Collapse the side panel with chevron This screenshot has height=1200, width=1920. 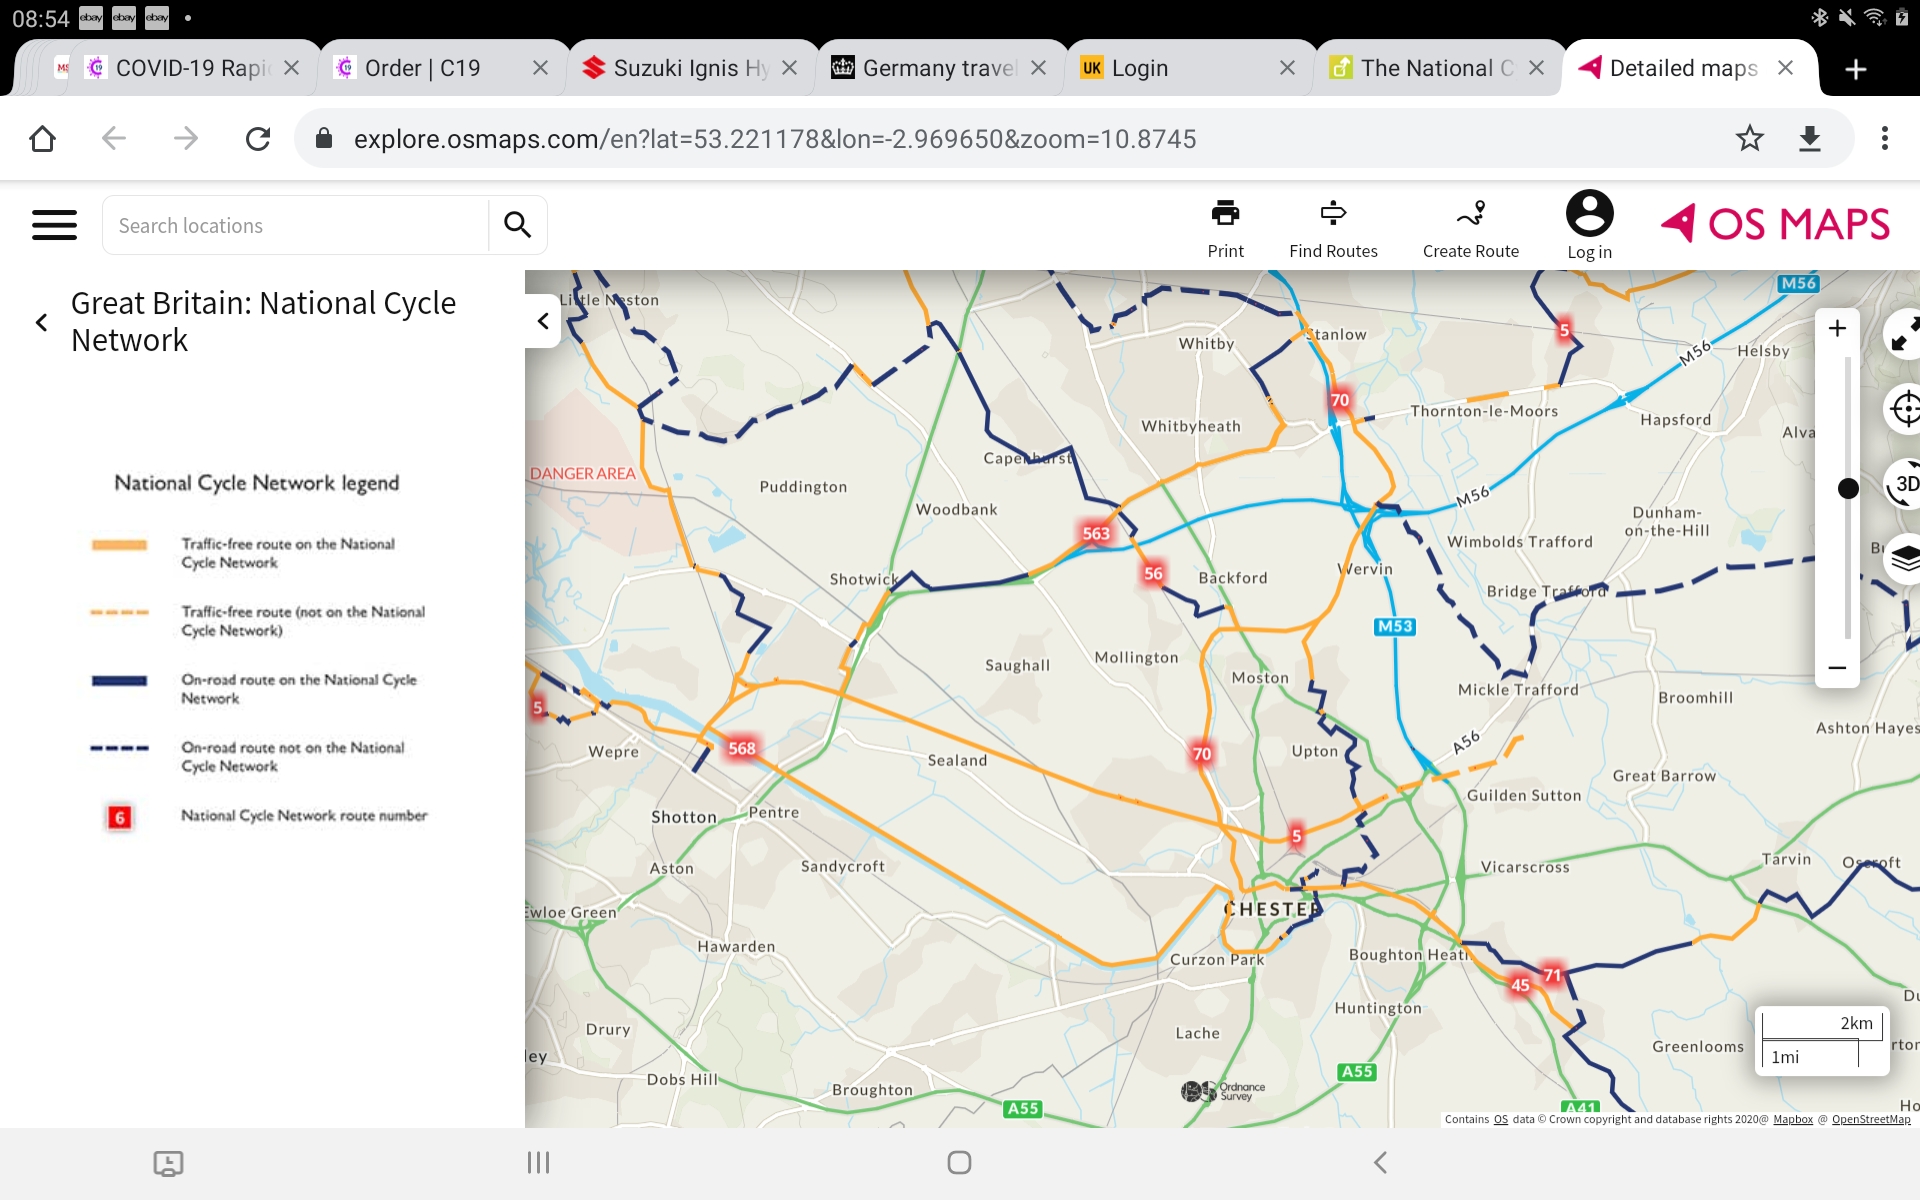pyautogui.click(x=543, y=321)
